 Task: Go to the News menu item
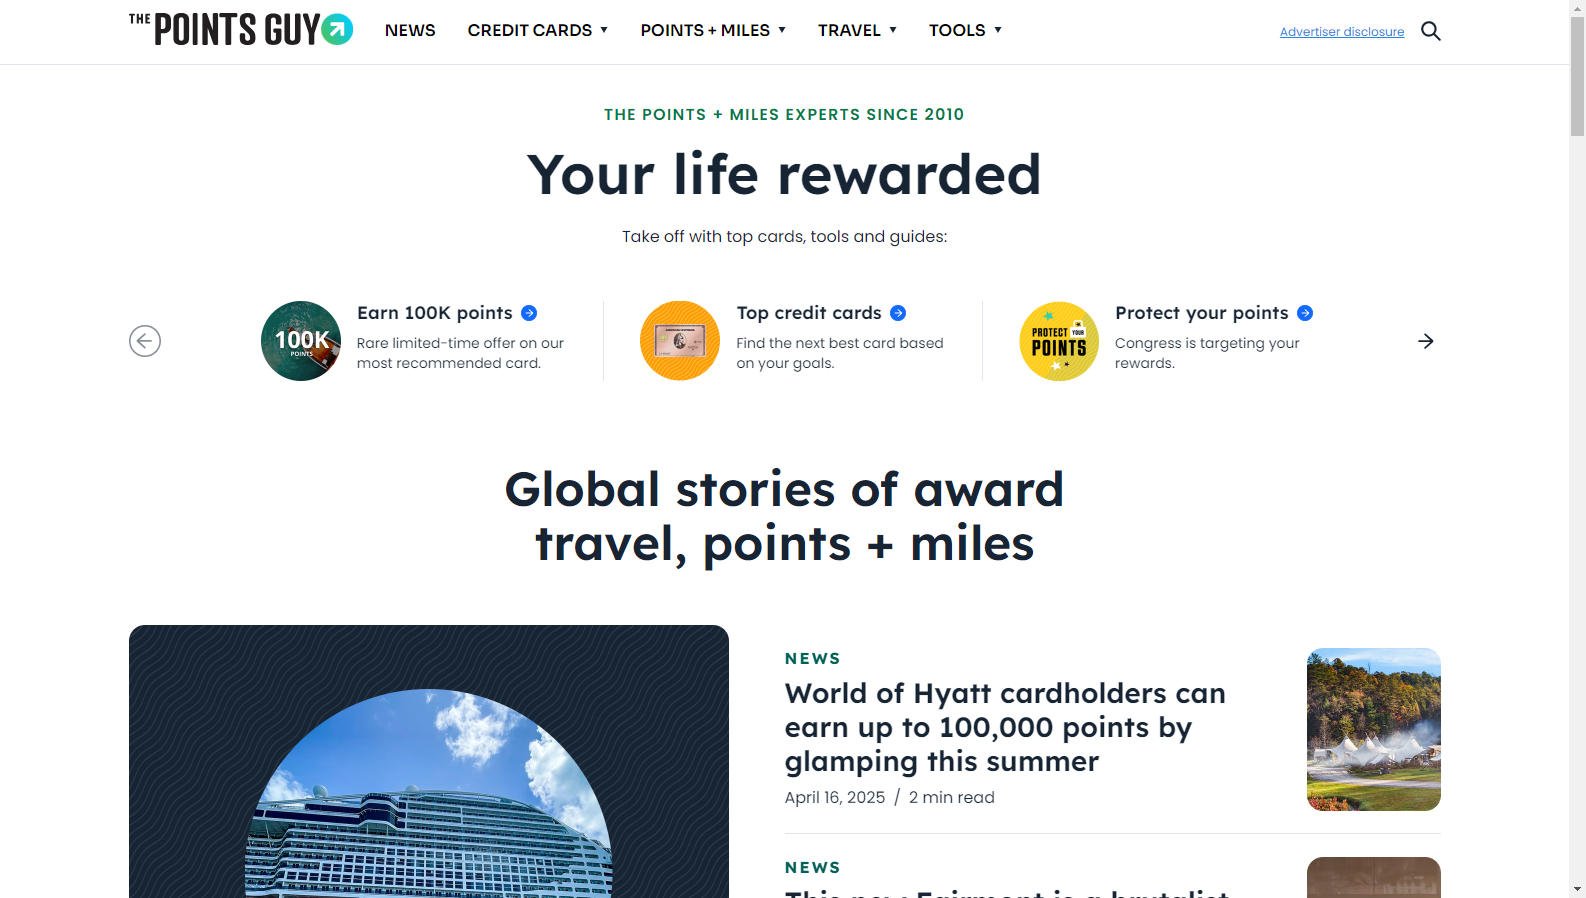tap(410, 30)
